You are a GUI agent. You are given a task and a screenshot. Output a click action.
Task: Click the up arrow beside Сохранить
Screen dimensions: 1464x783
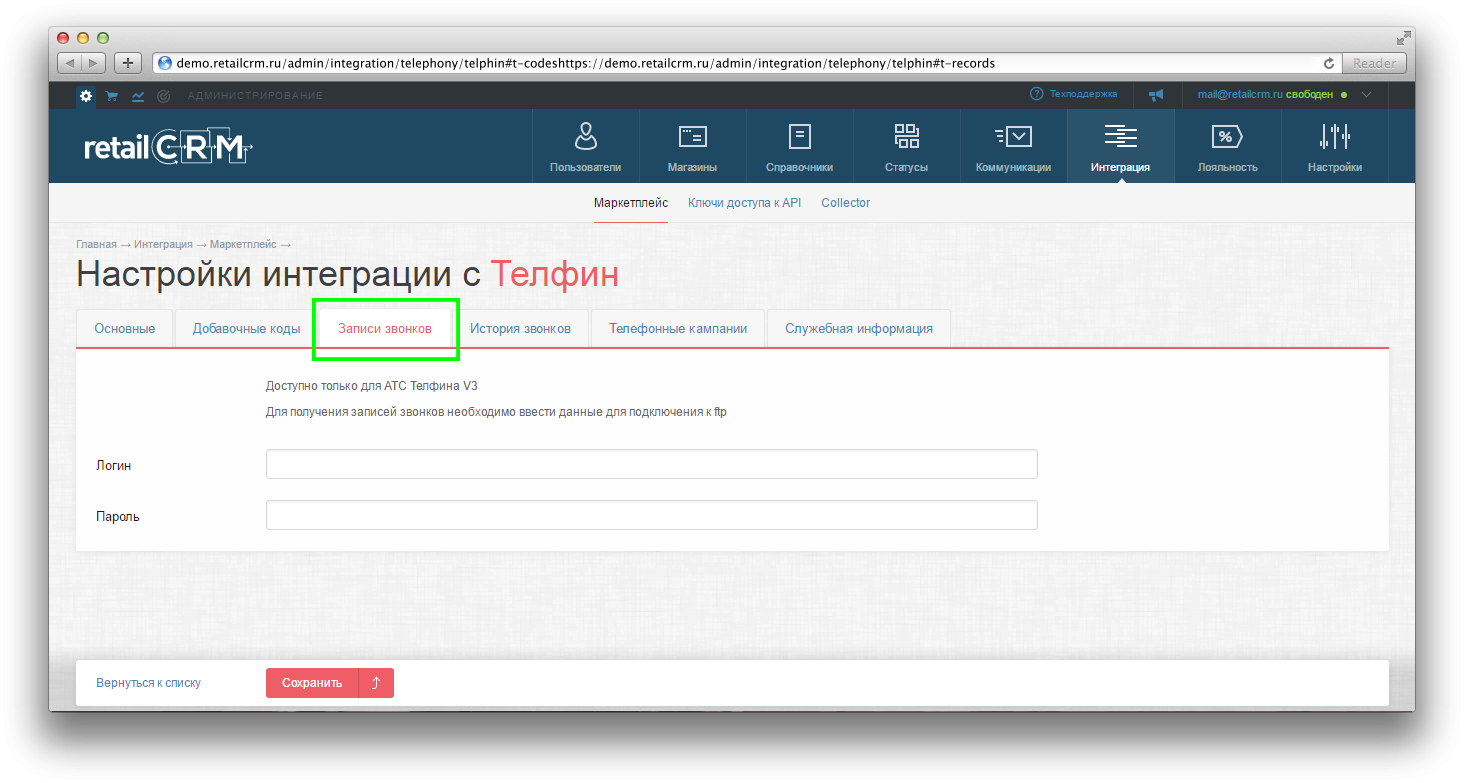tap(376, 683)
